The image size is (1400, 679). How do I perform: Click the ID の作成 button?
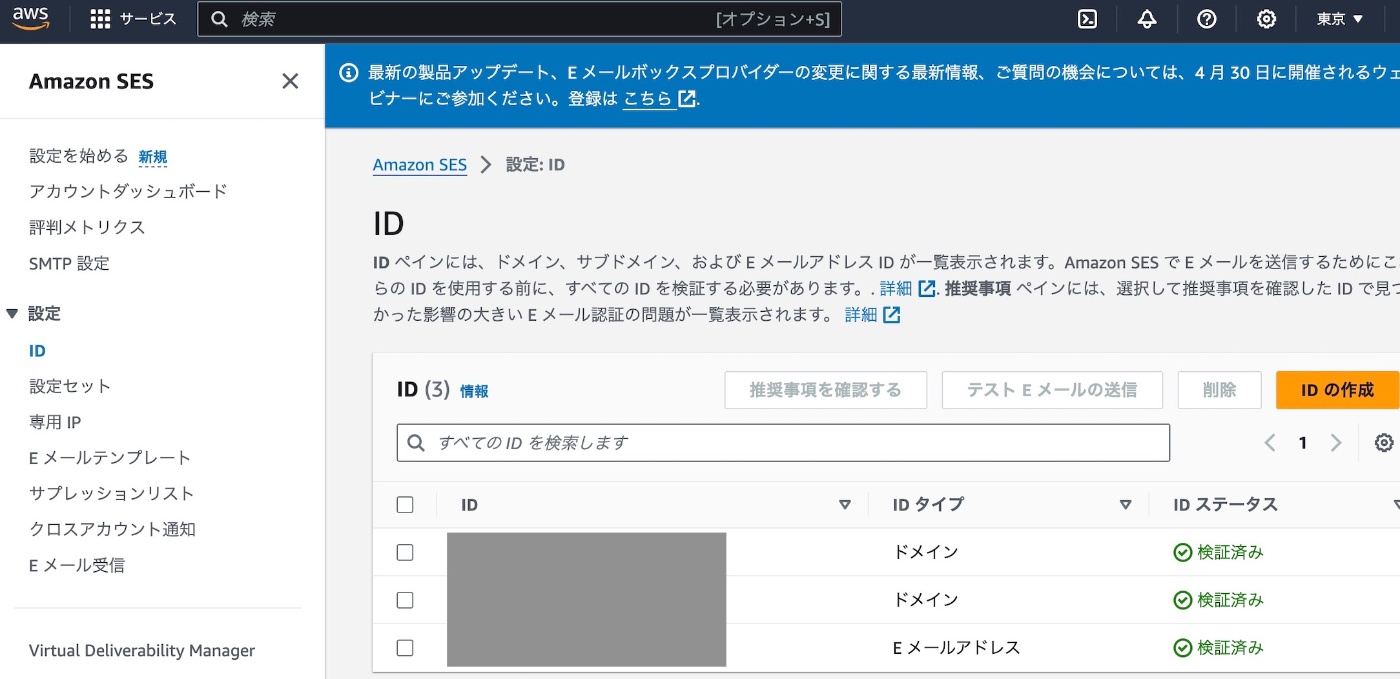click(1337, 390)
